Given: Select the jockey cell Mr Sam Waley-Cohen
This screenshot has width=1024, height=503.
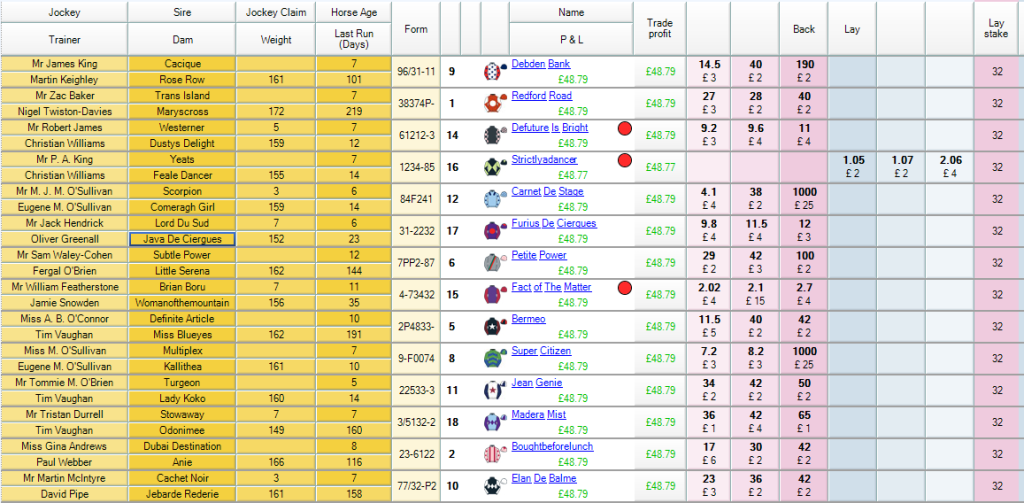Looking at the screenshot, I should click(64, 255).
